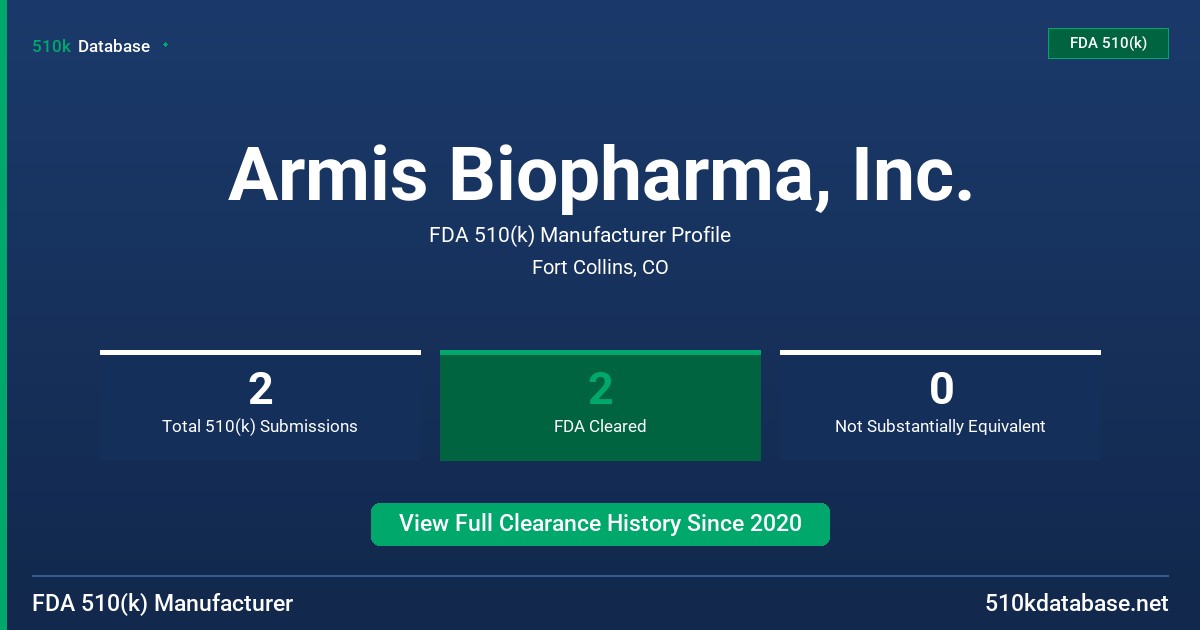Click the FDA 510(k) badge
This screenshot has width=1200, height=630.
[x=1108, y=44]
